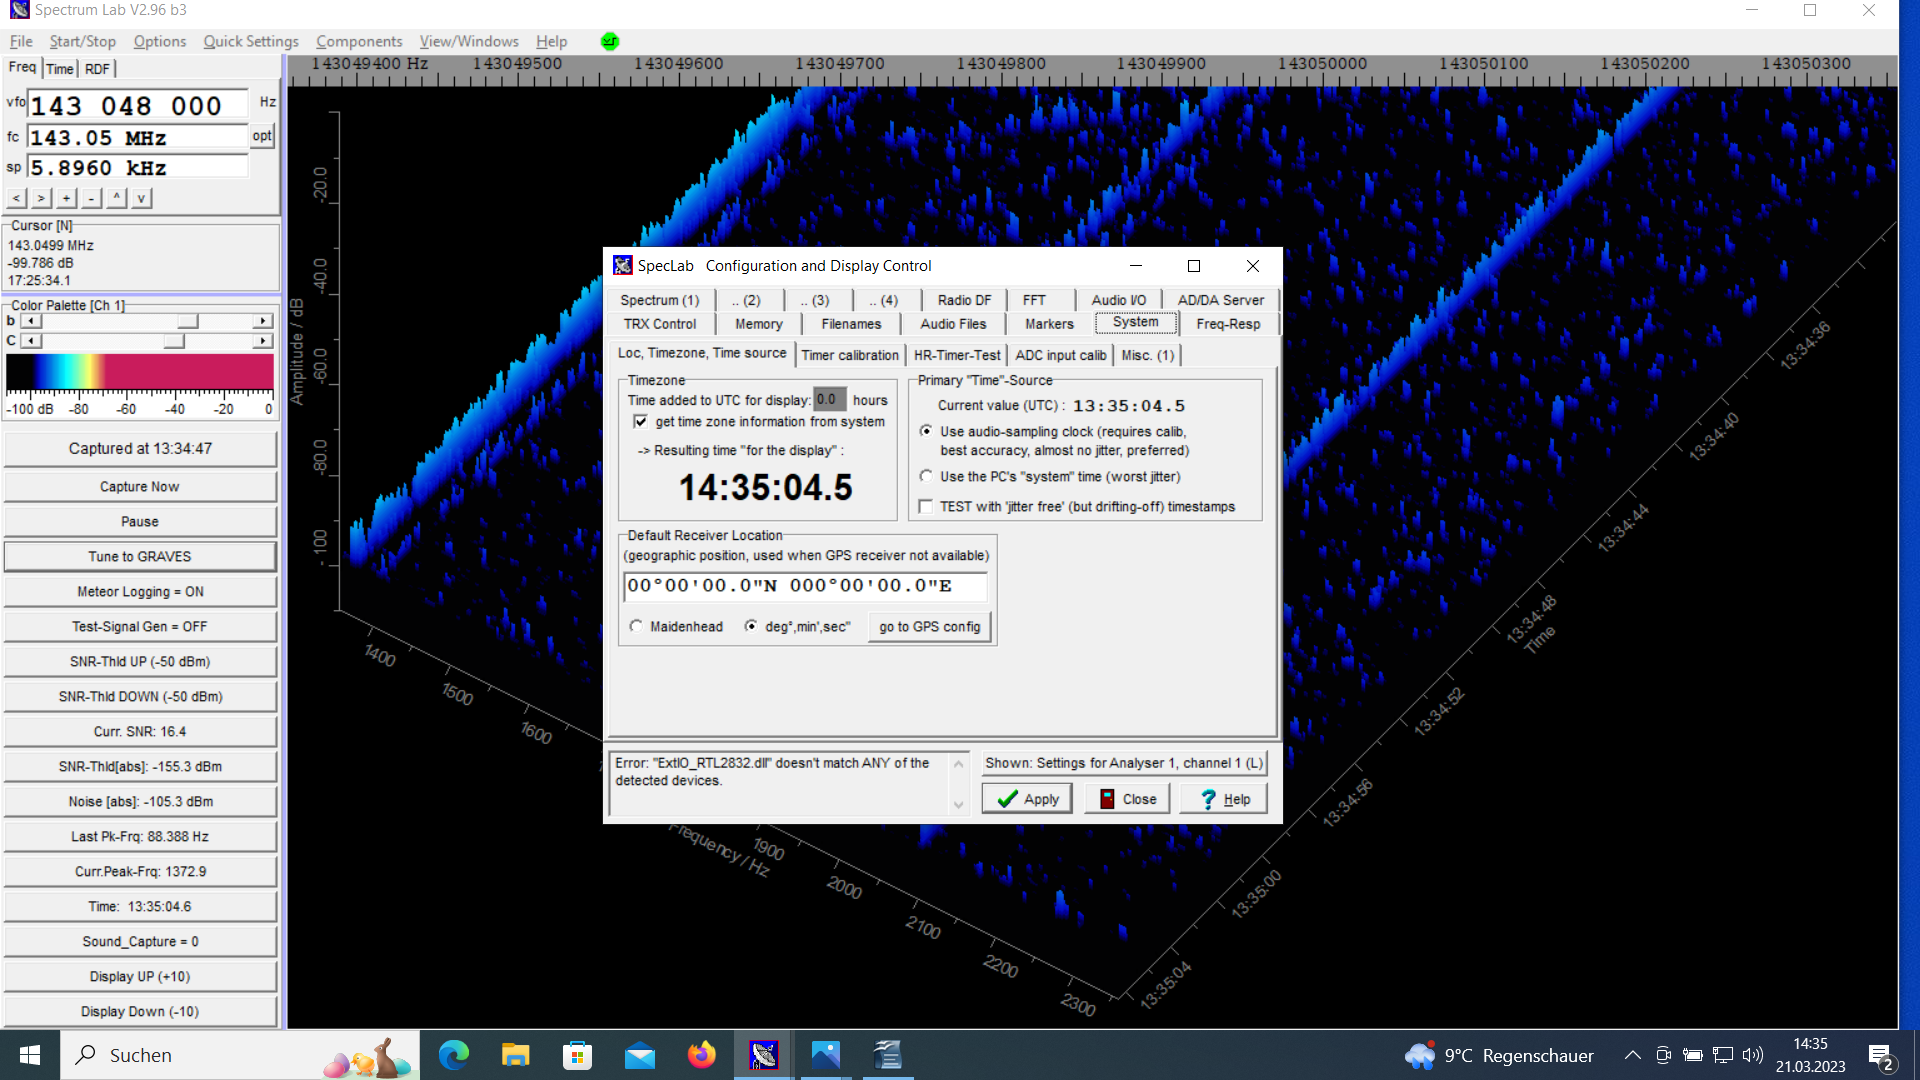Click contrast slider left arrow (C)
Image resolution: width=1920 pixels, height=1080 pixels.
(x=32, y=341)
